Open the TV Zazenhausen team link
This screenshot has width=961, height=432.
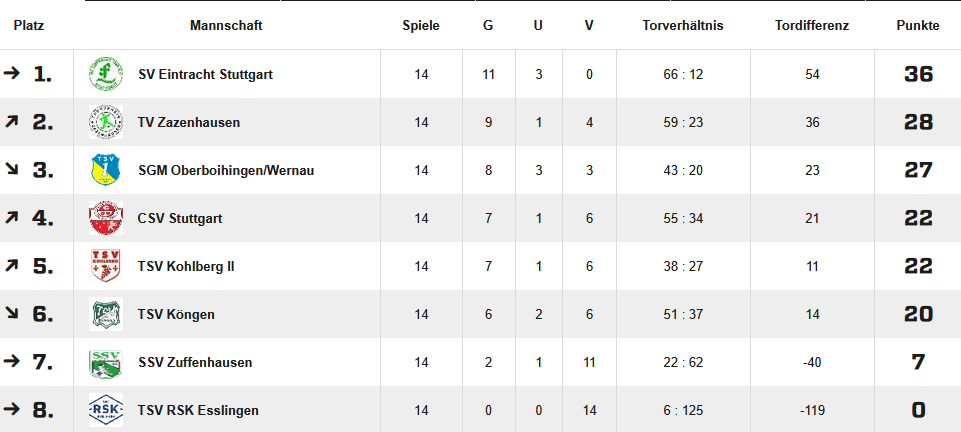click(189, 123)
